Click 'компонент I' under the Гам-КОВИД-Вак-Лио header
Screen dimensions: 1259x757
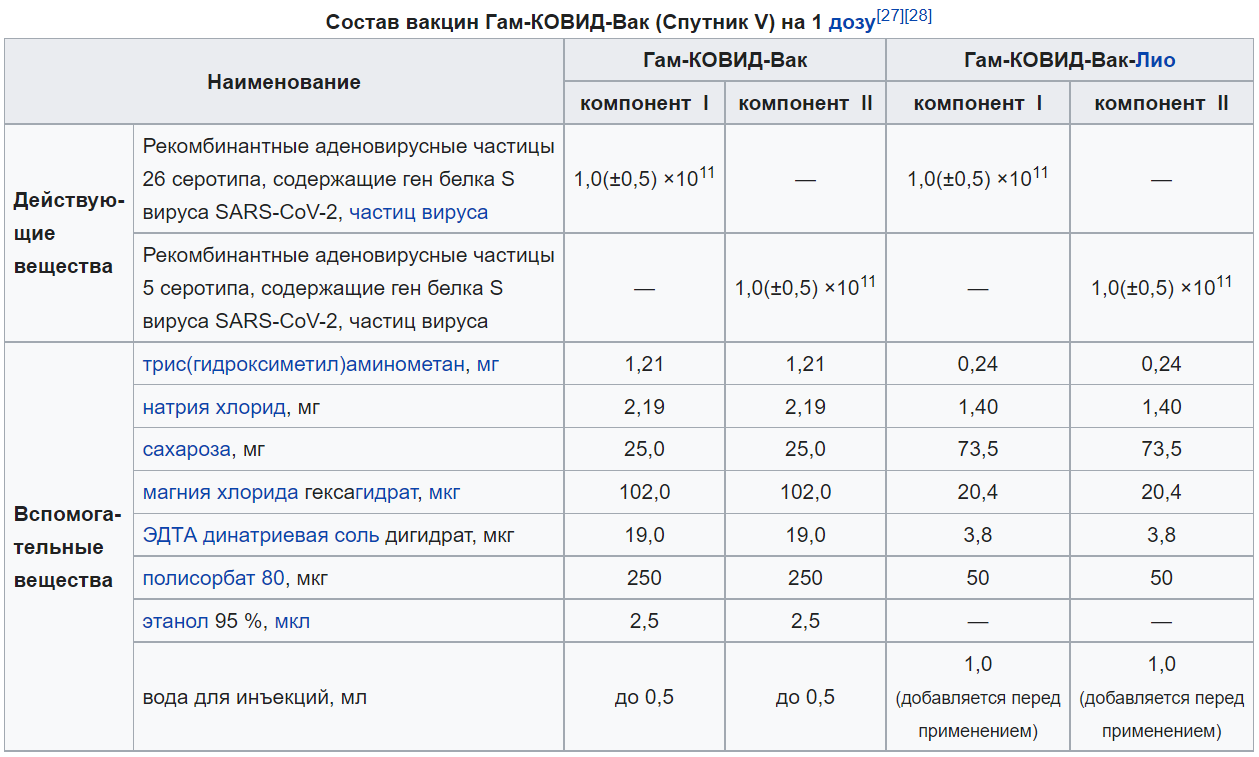coord(978,103)
